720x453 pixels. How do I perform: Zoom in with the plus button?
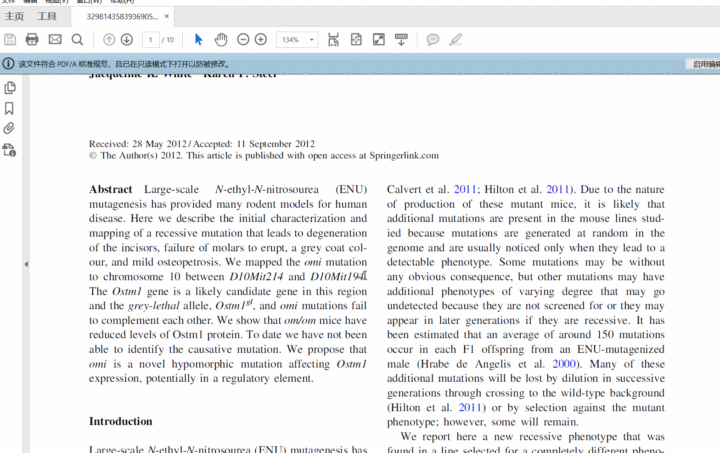261,39
